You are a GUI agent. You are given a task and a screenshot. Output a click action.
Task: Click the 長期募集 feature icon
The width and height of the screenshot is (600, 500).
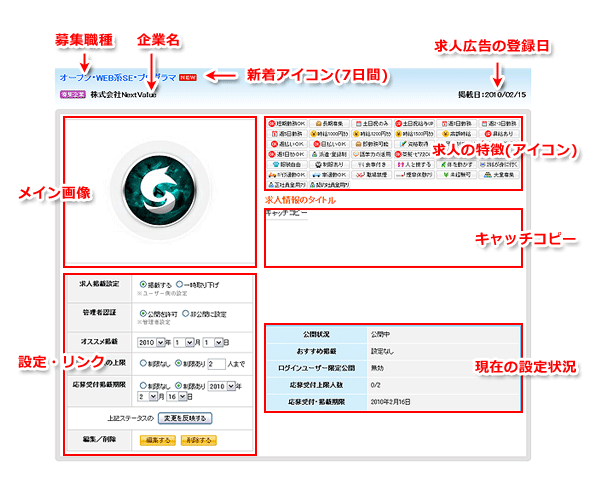click(x=330, y=124)
